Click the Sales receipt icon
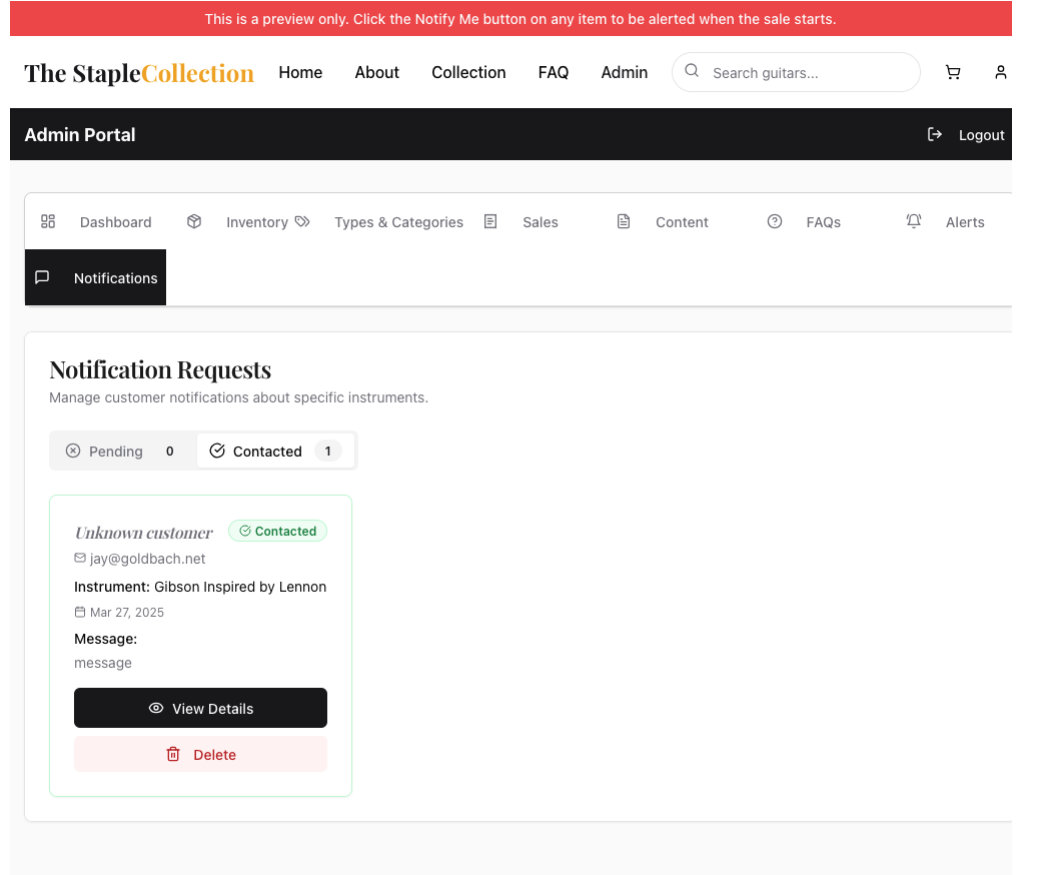The image size is (1040, 875). click(490, 222)
